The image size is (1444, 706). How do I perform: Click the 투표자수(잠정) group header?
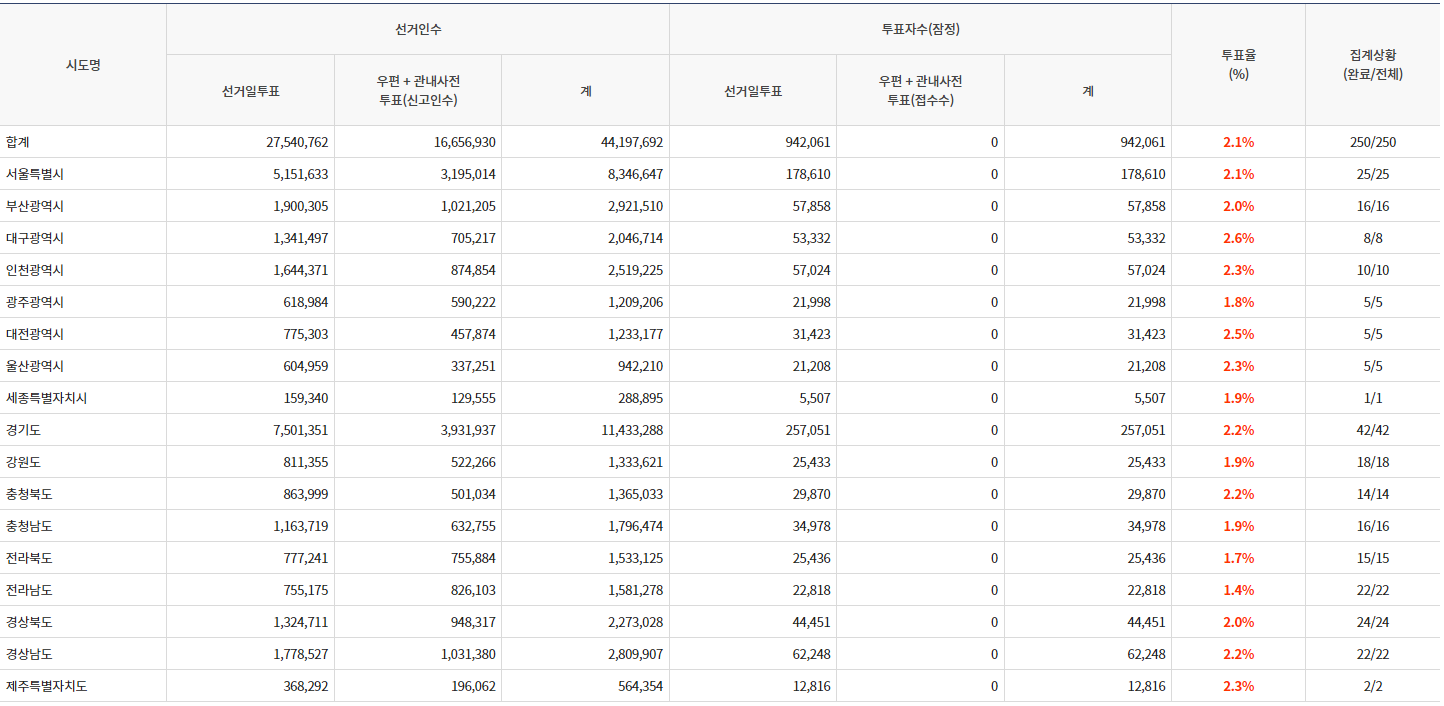point(920,29)
